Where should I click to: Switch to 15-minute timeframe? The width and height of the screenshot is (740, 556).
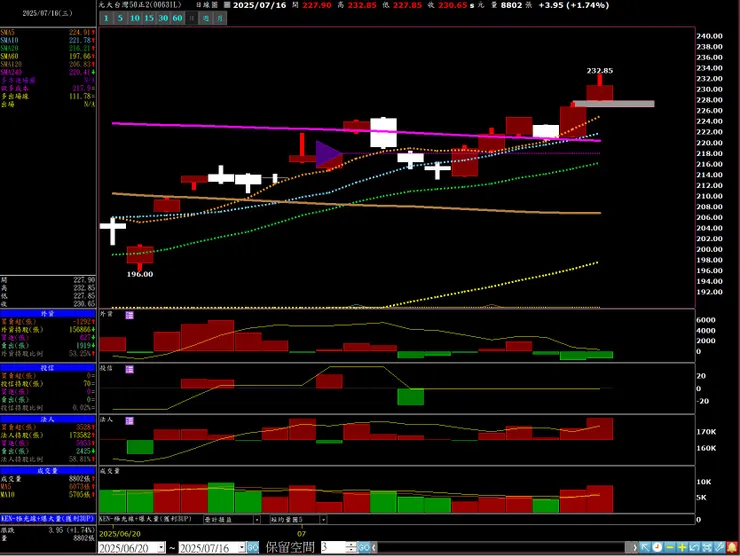pyautogui.click(x=149, y=18)
